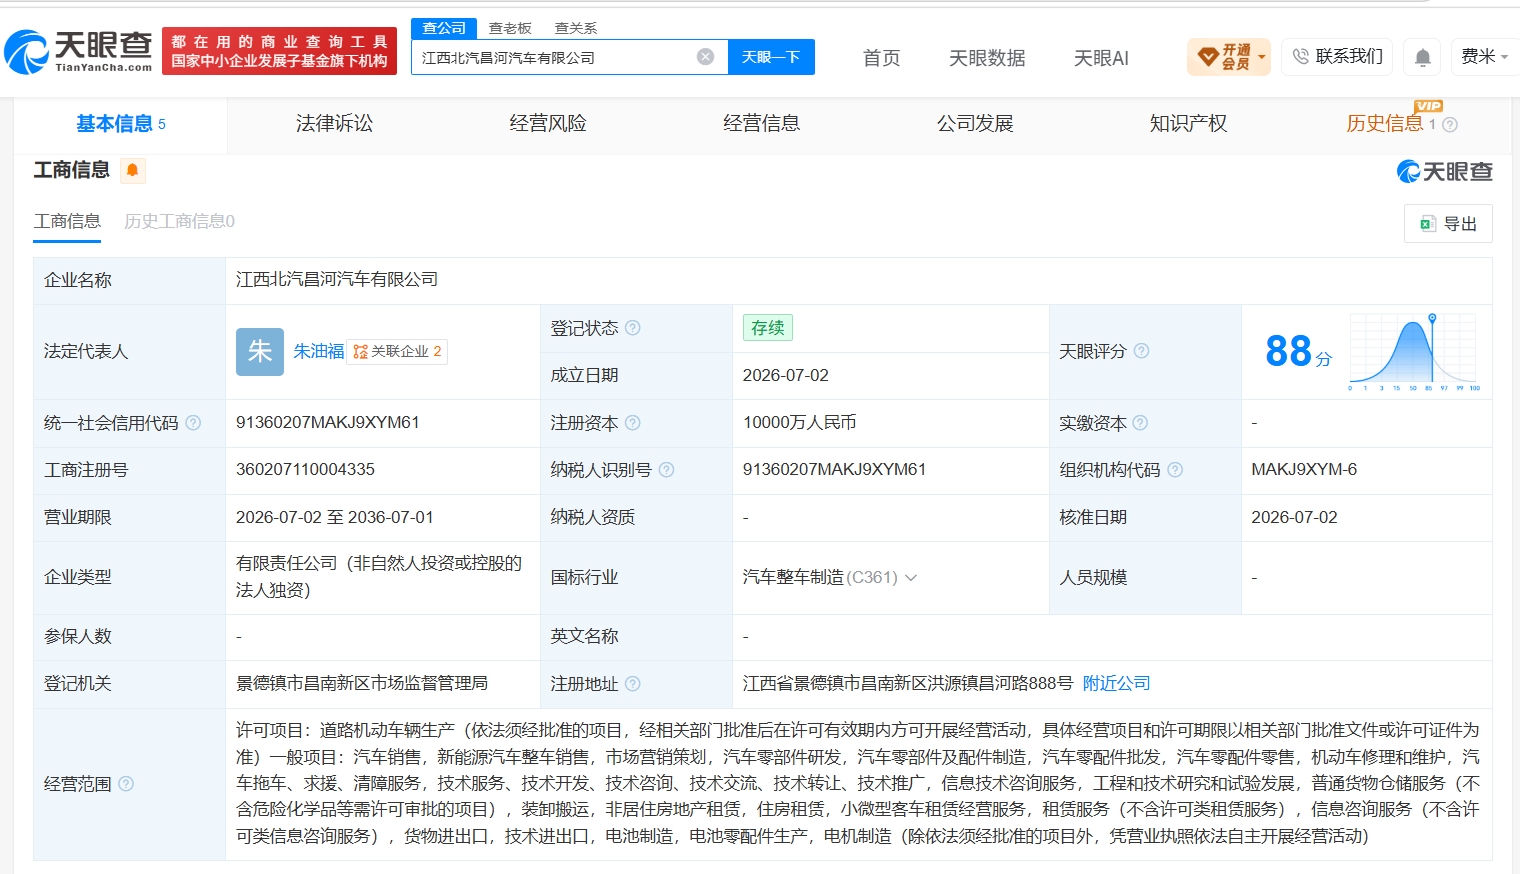The height and width of the screenshot is (874, 1520).
Task: Open legal representative 朱油福 link
Action: (319, 351)
